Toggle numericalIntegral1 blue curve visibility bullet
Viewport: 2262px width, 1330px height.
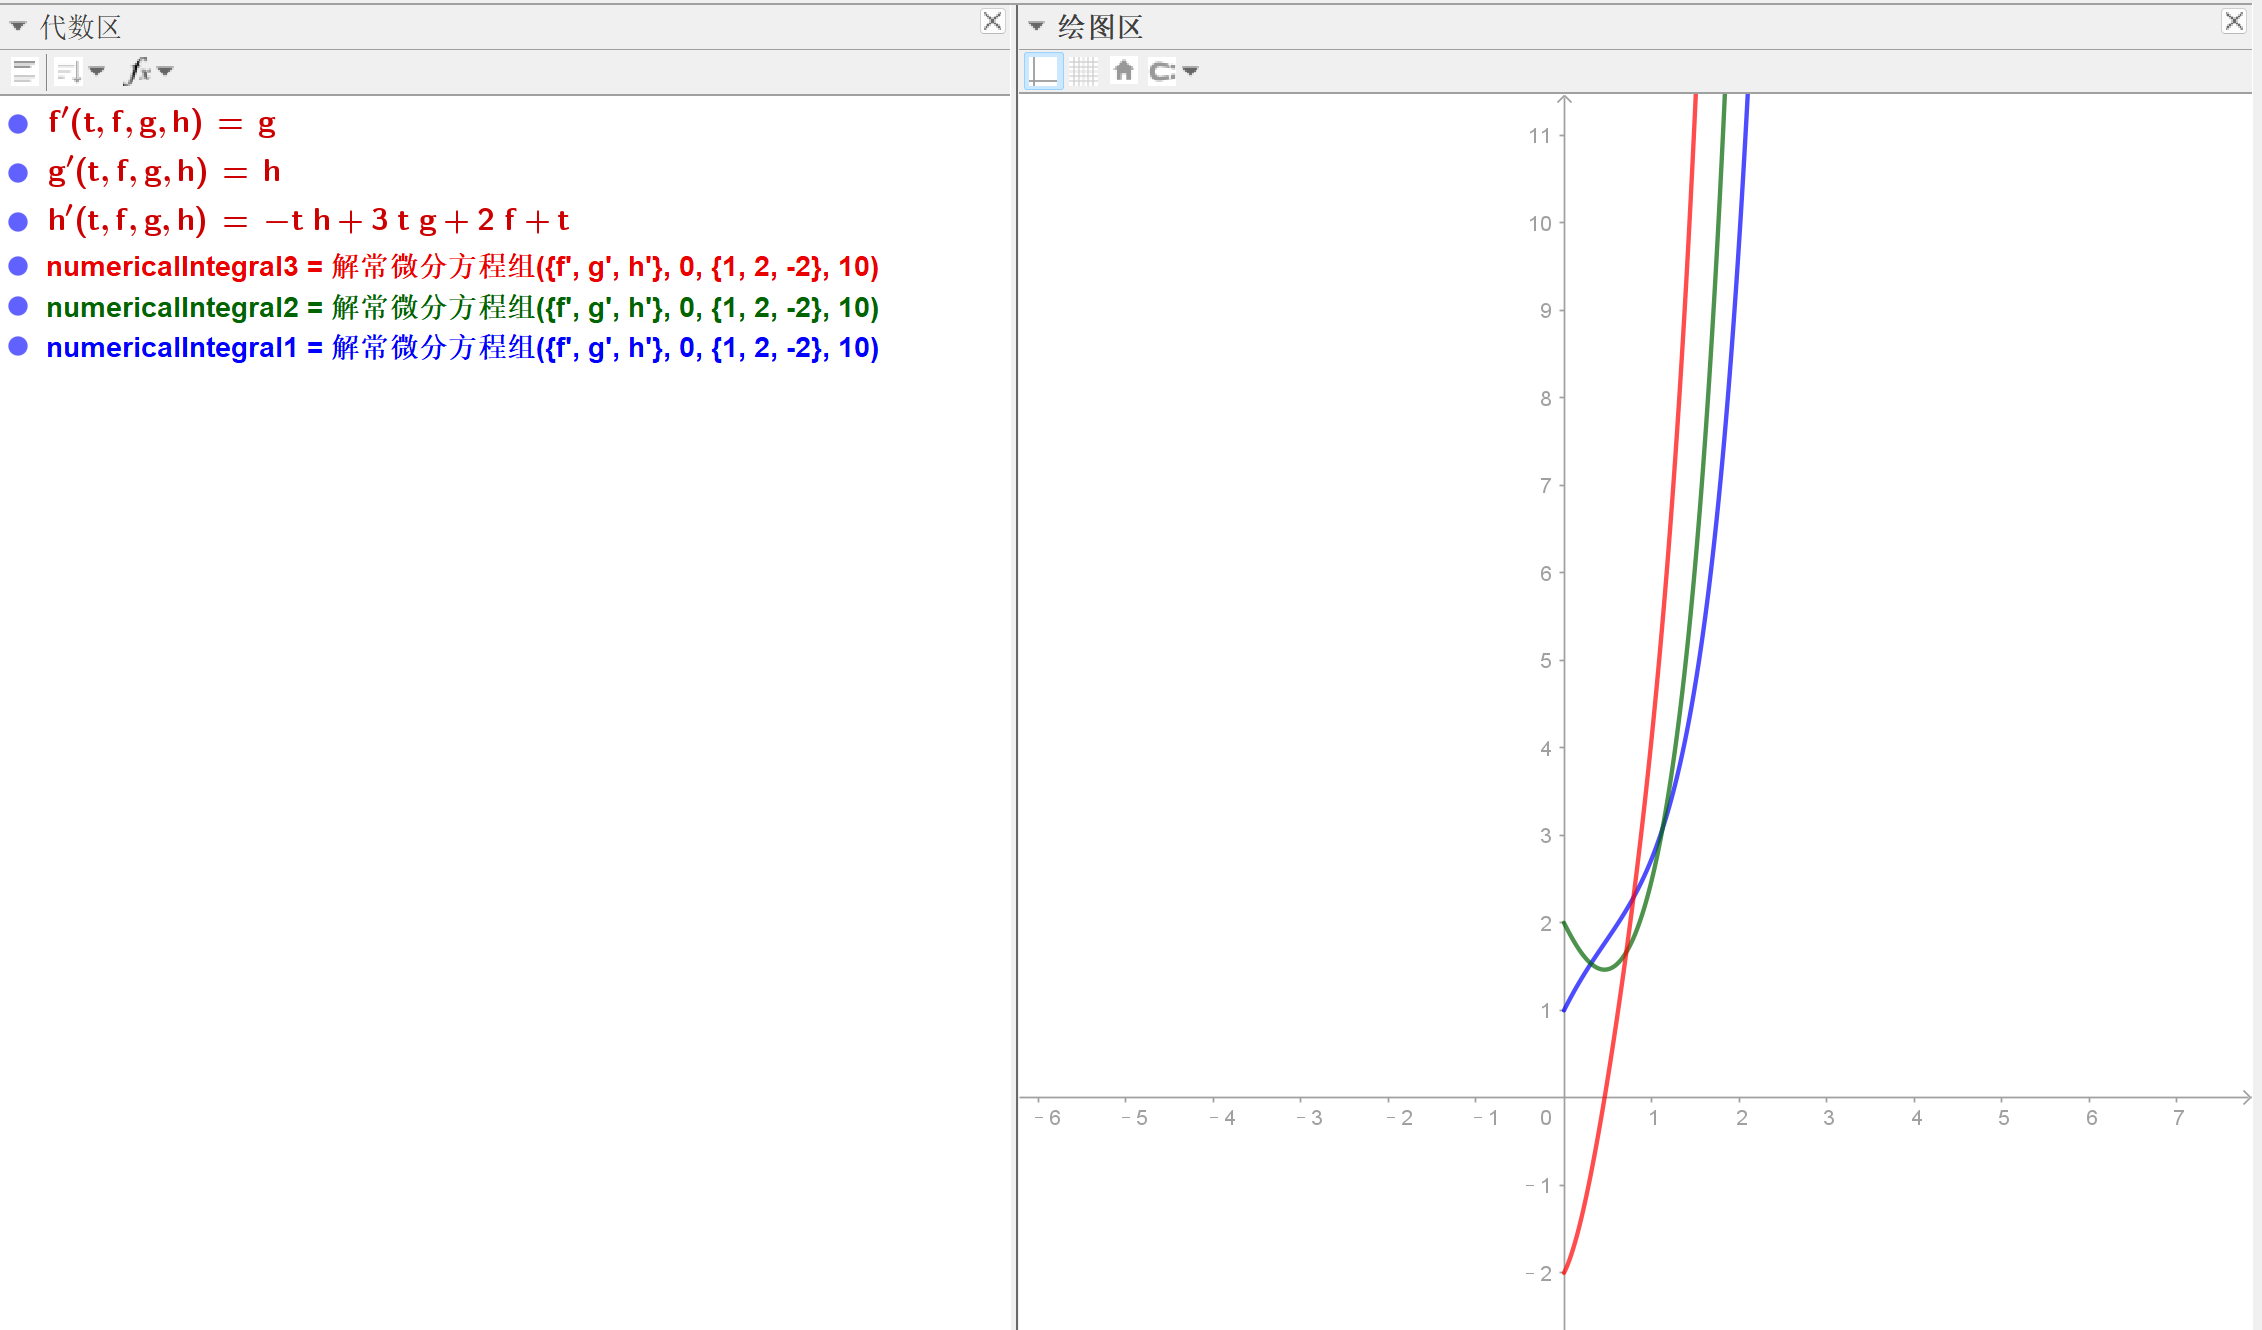[18, 347]
